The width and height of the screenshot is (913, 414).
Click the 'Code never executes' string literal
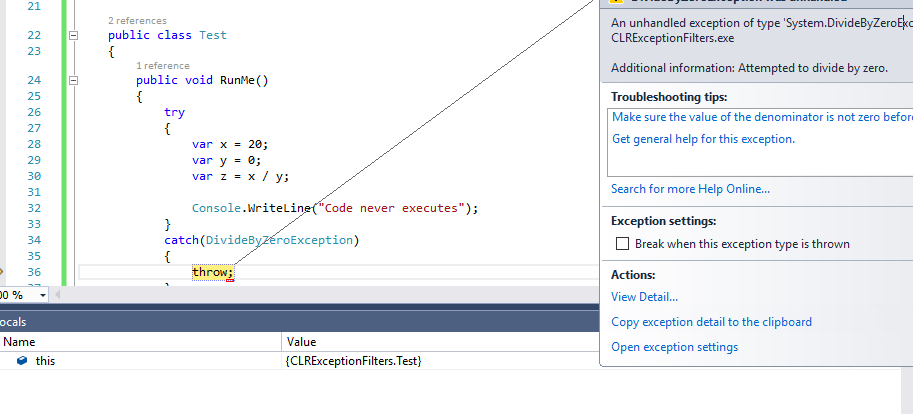pos(391,208)
